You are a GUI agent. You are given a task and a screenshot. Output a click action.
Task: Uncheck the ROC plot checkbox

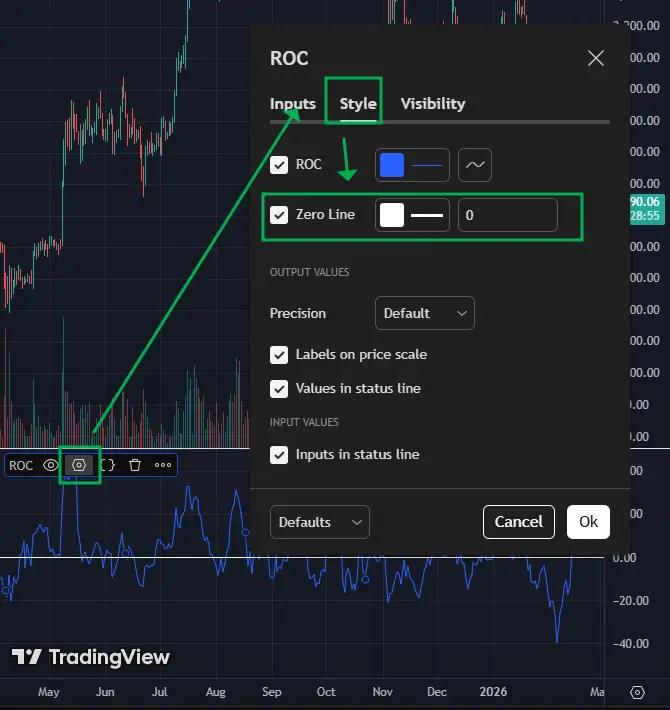click(279, 165)
